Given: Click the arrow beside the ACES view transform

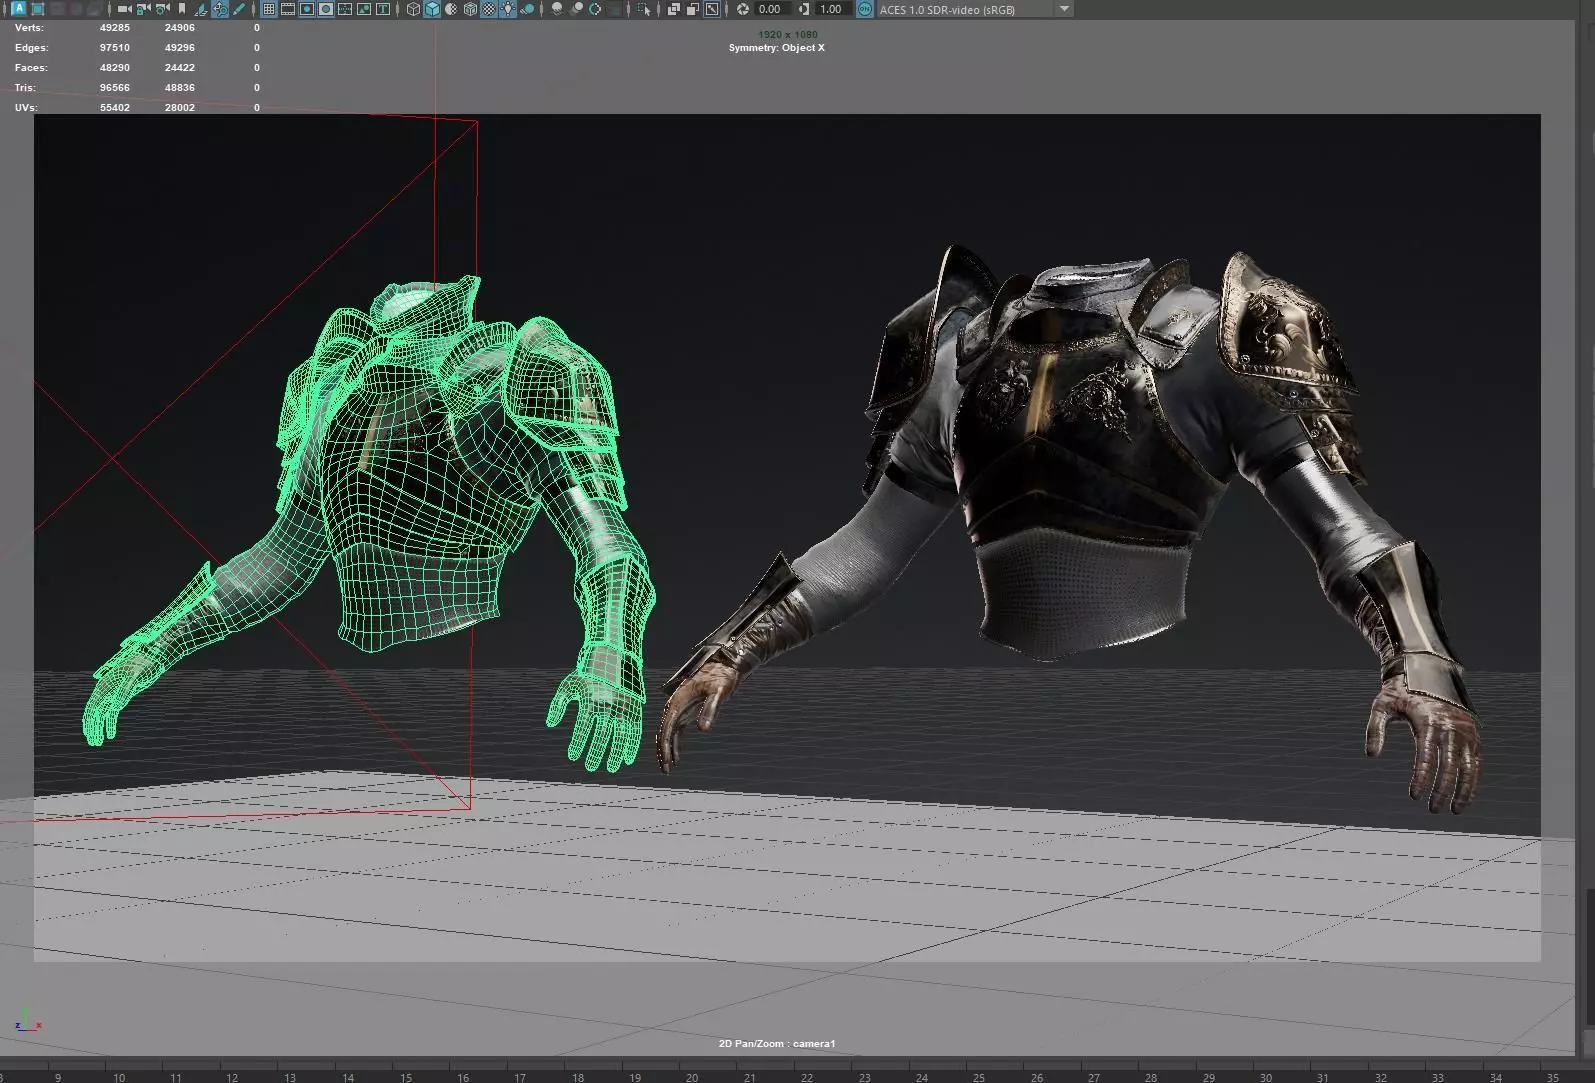Looking at the screenshot, I should pyautogui.click(x=1064, y=9).
